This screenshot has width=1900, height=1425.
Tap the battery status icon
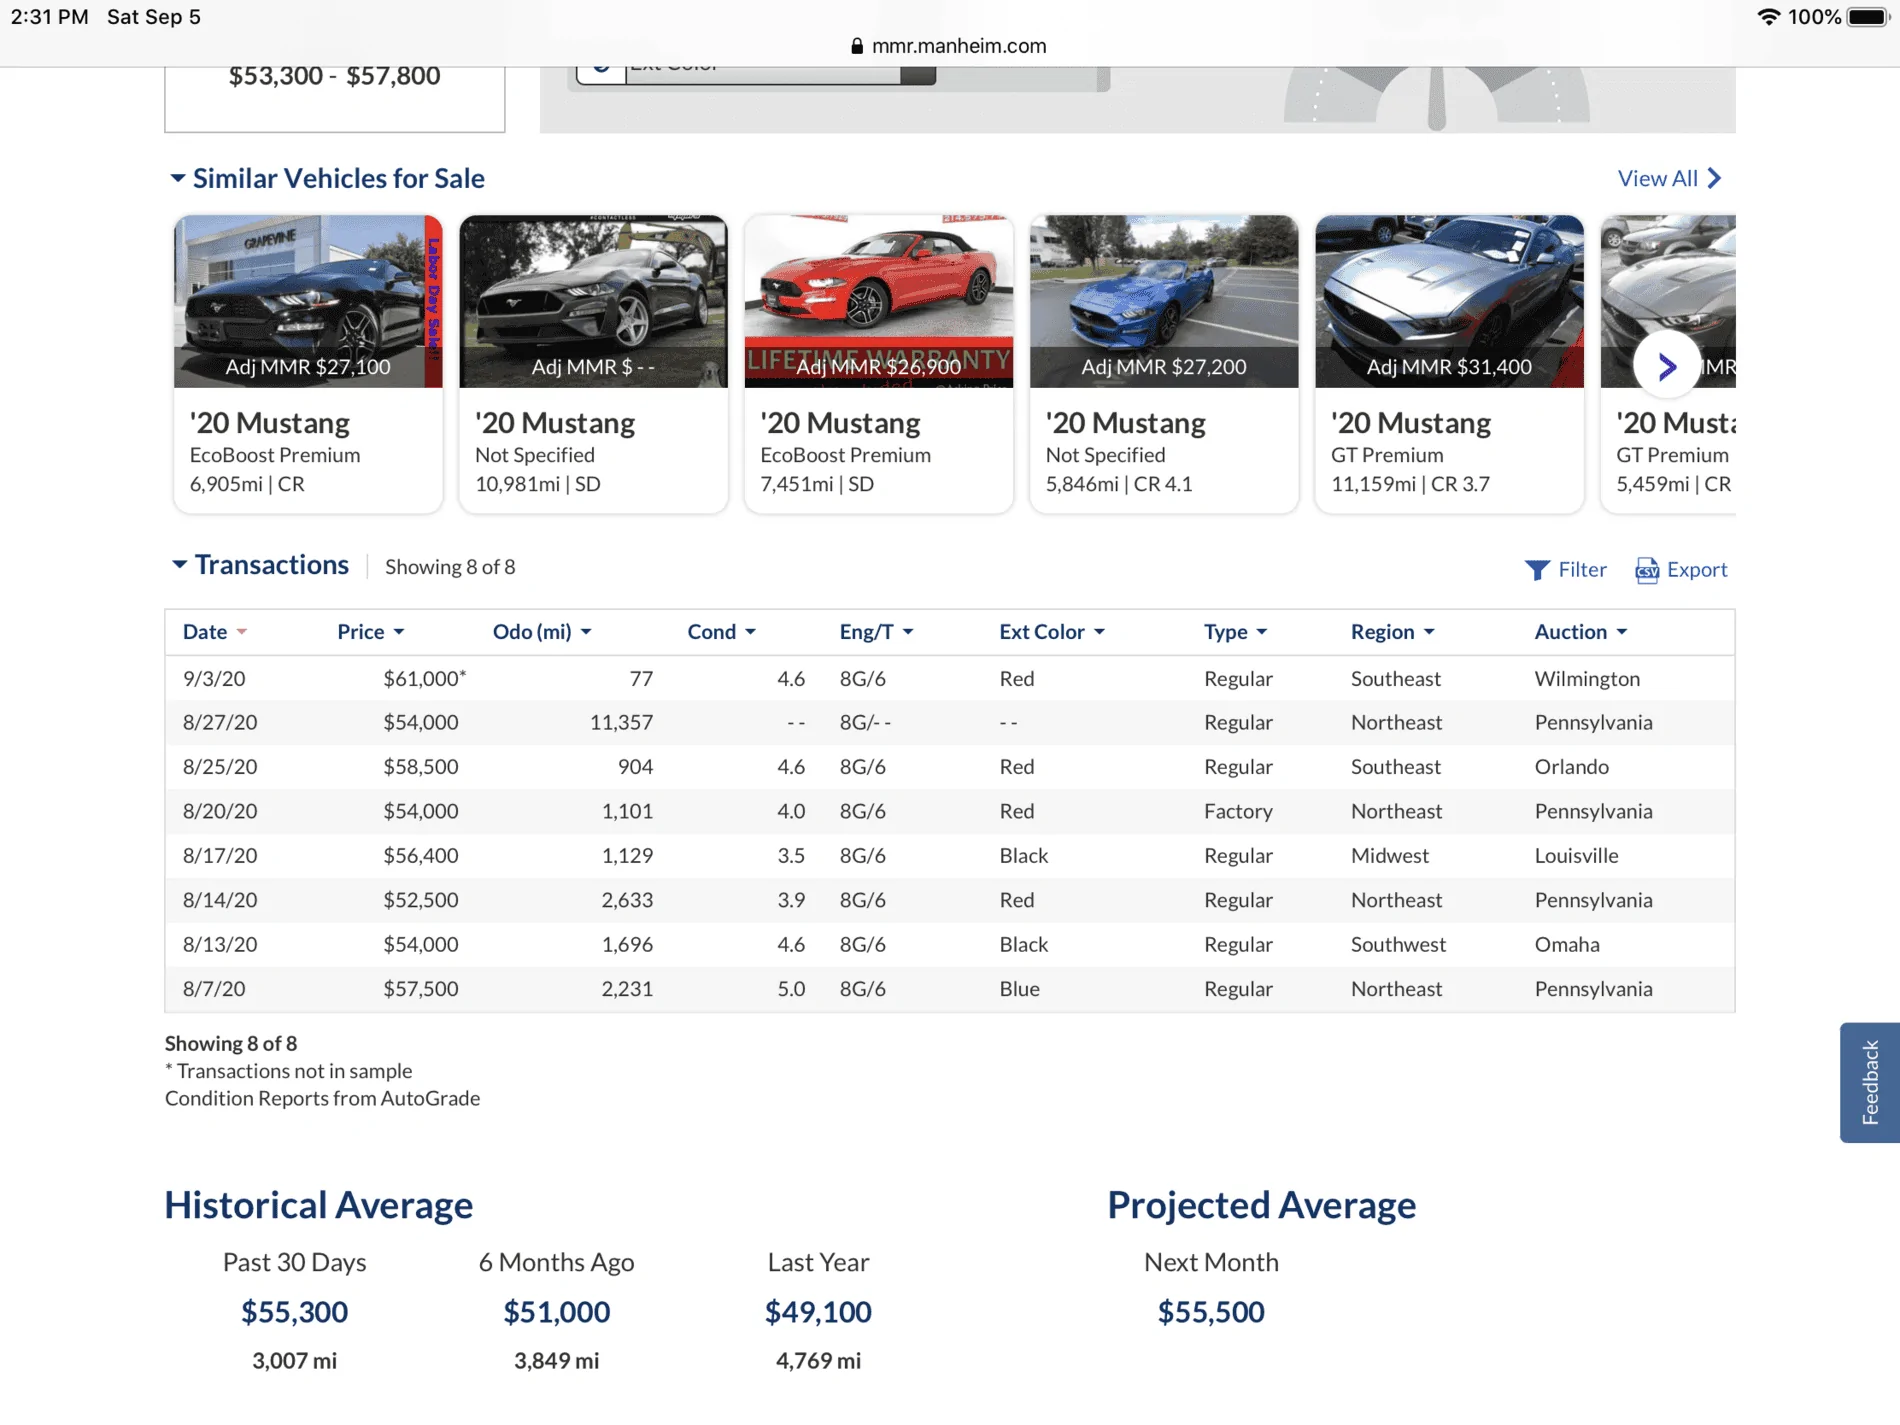(1868, 17)
